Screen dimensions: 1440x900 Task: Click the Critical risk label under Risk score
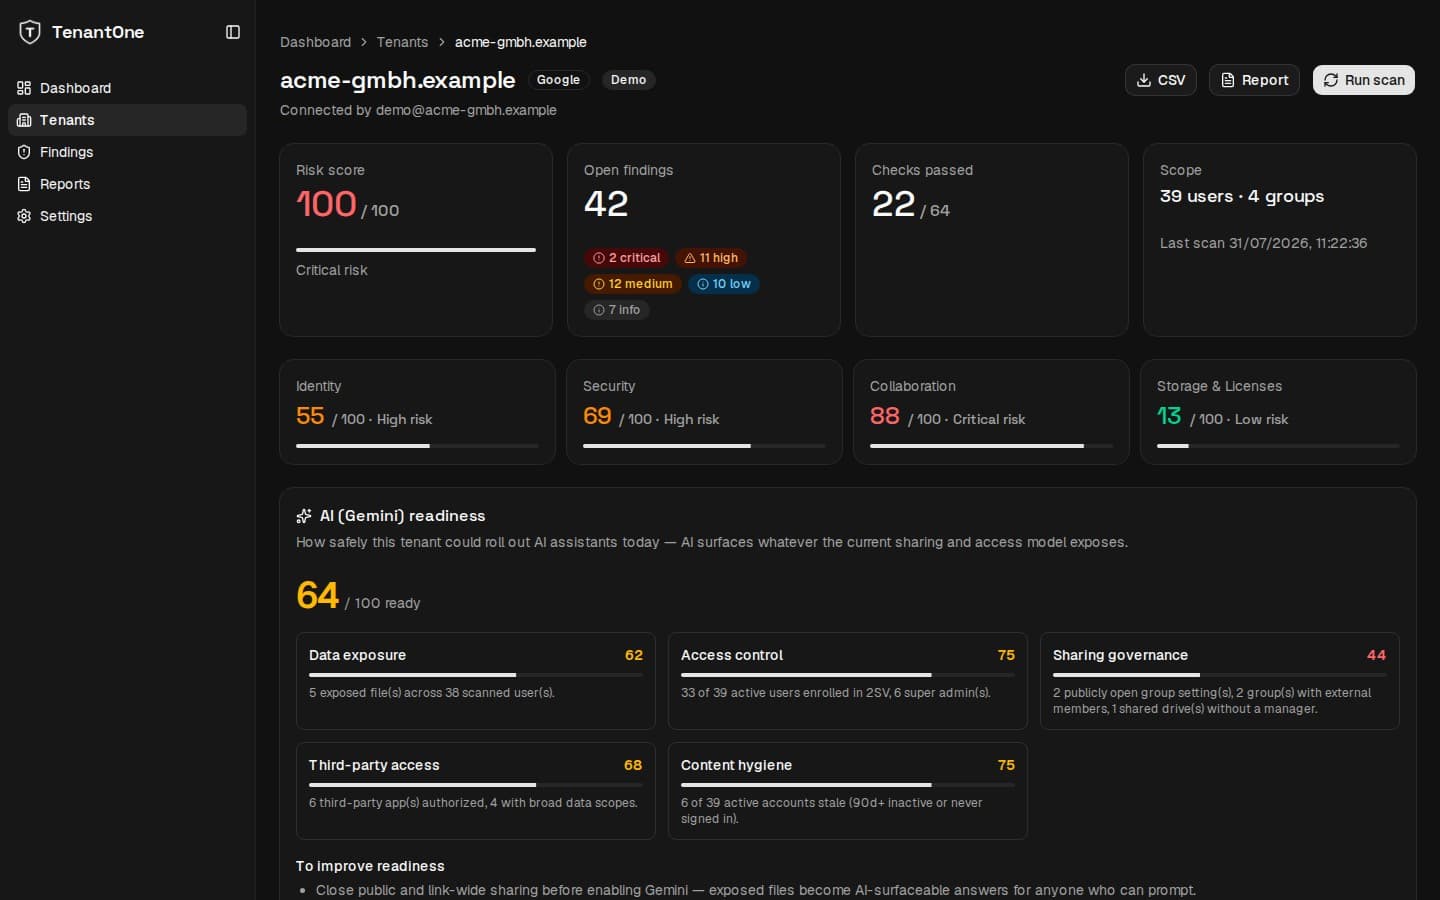(x=332, y=270)
